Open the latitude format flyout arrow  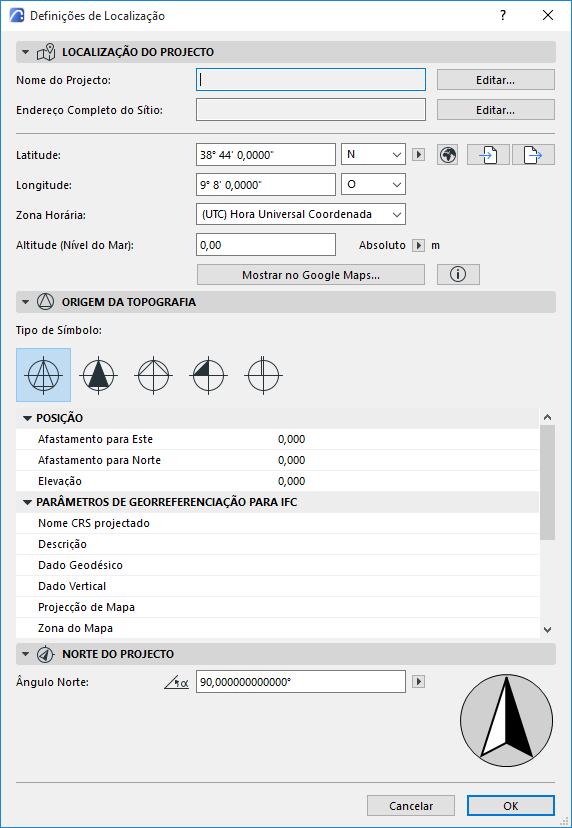click(418, 155)
